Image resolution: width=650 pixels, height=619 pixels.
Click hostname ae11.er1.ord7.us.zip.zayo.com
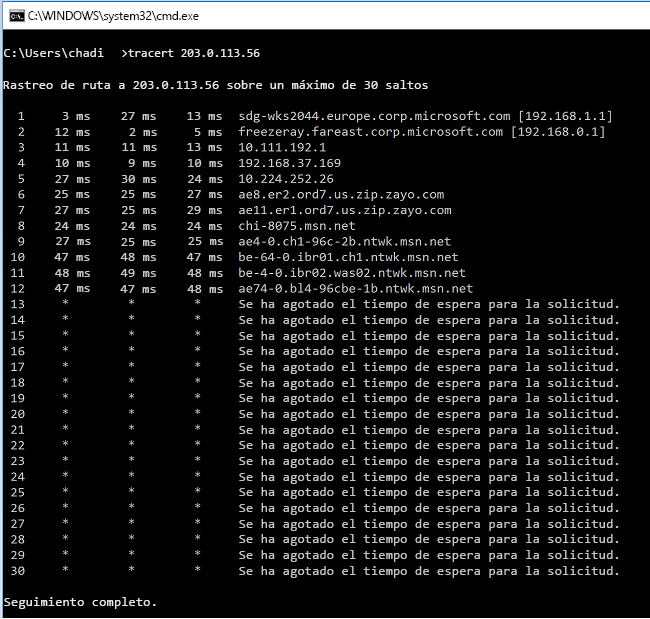(345, 210)
